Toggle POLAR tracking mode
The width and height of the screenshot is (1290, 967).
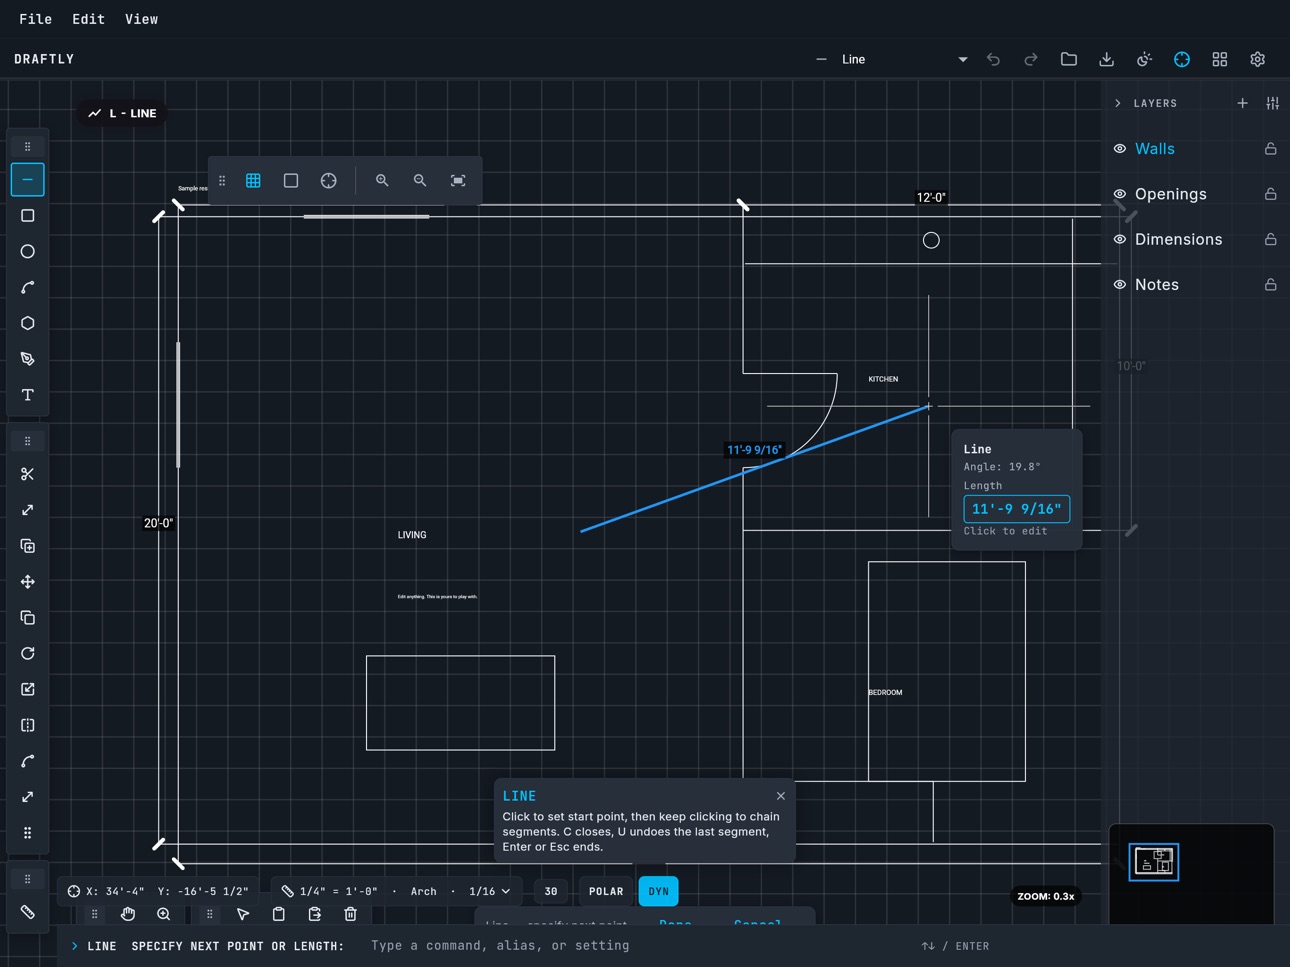(x=606, y=891)
